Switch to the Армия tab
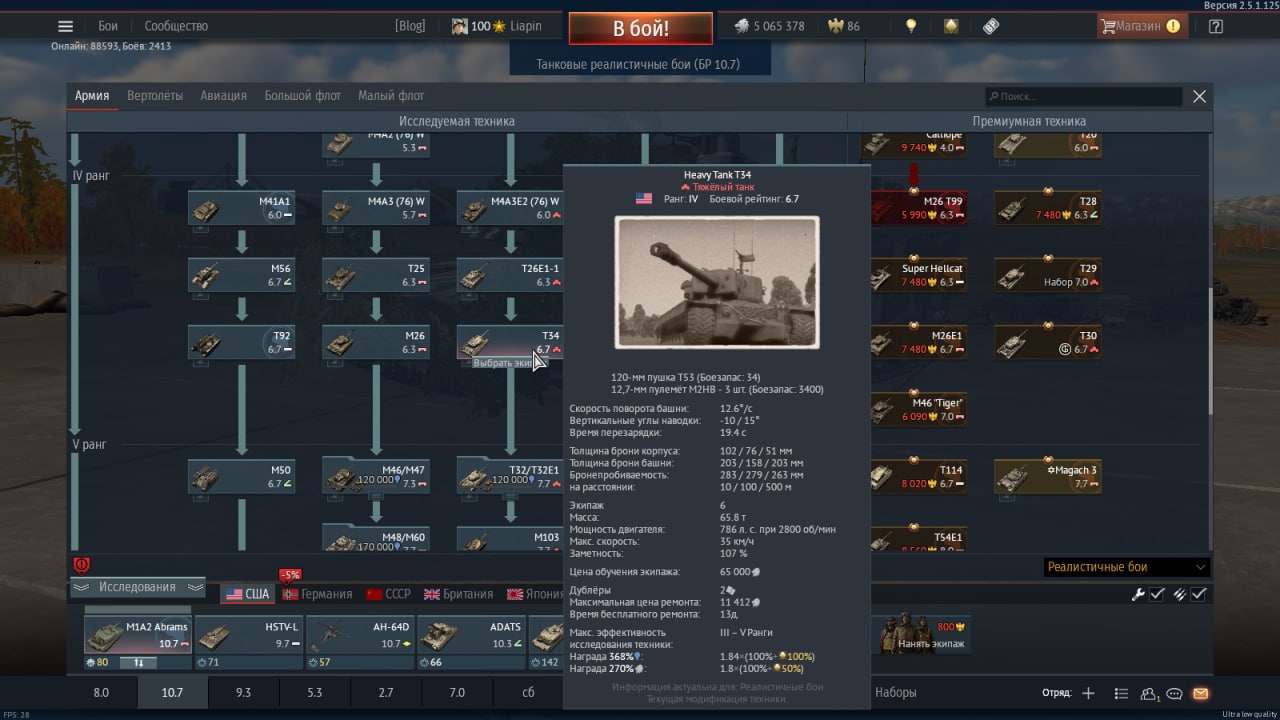 tap(92, 96)
